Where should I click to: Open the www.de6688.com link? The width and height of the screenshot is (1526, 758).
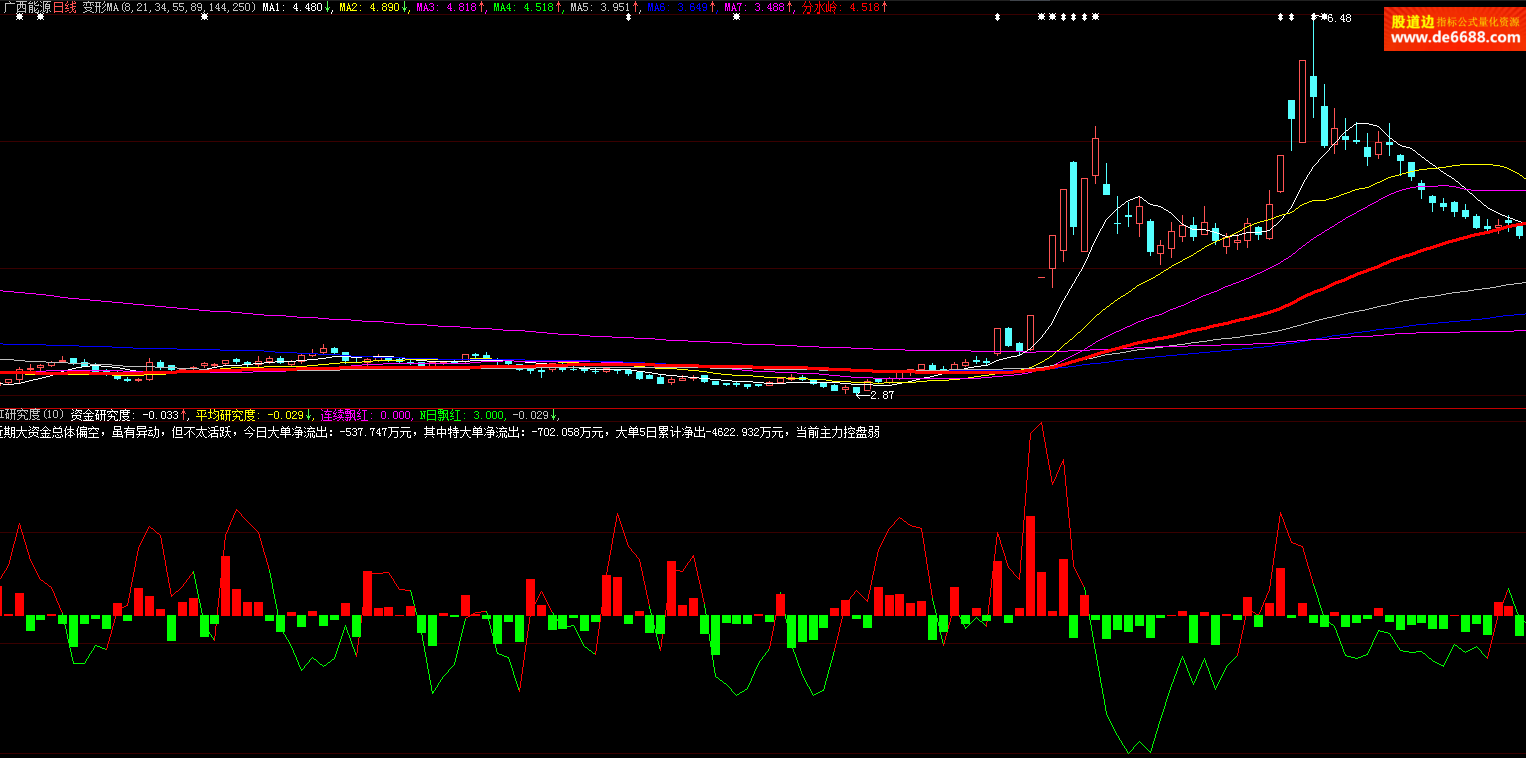(x=1455, y=38)
